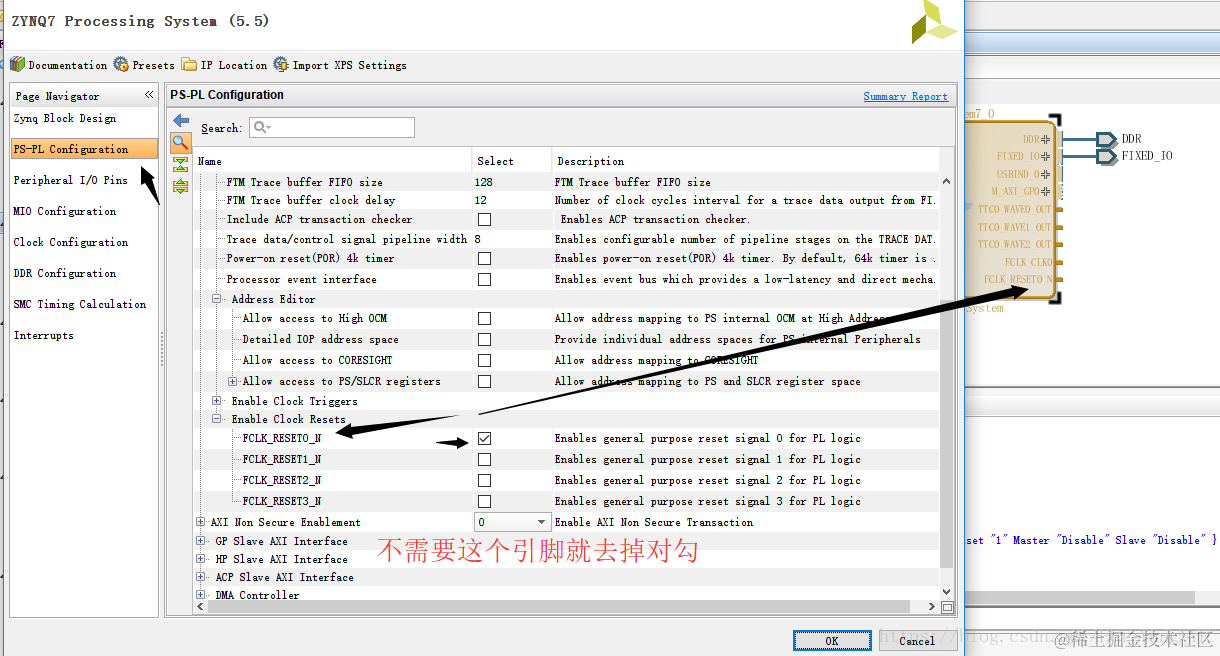1220x656 pixels.
Task: Toggle the magnifier search icon
Action: [x=181, y=142]
